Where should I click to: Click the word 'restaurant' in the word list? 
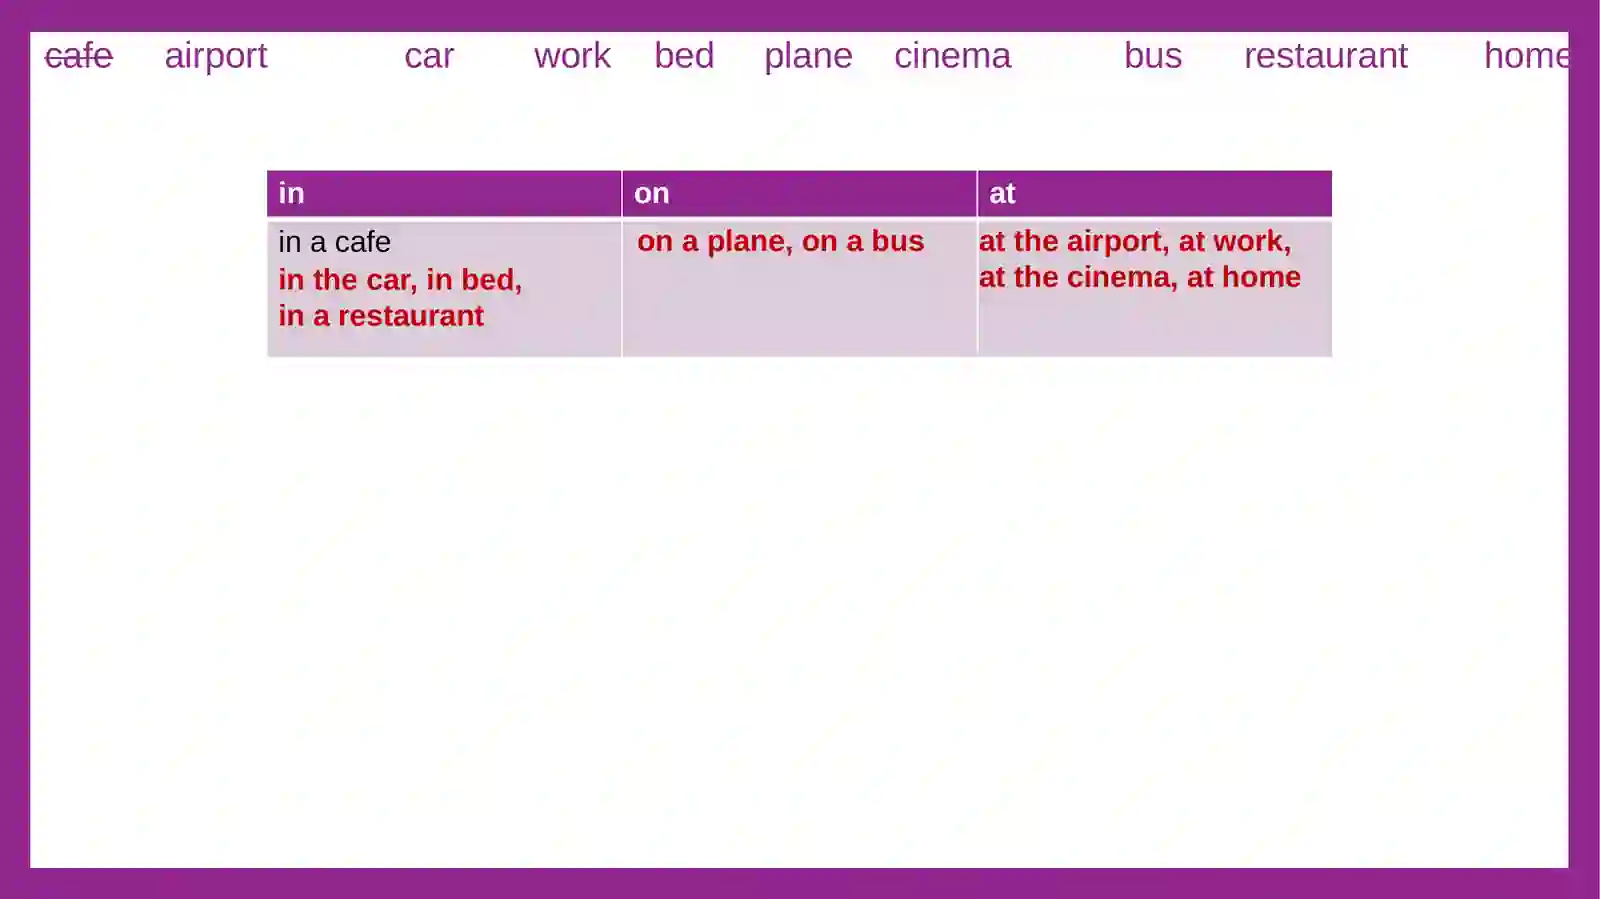click(1326, 56)
